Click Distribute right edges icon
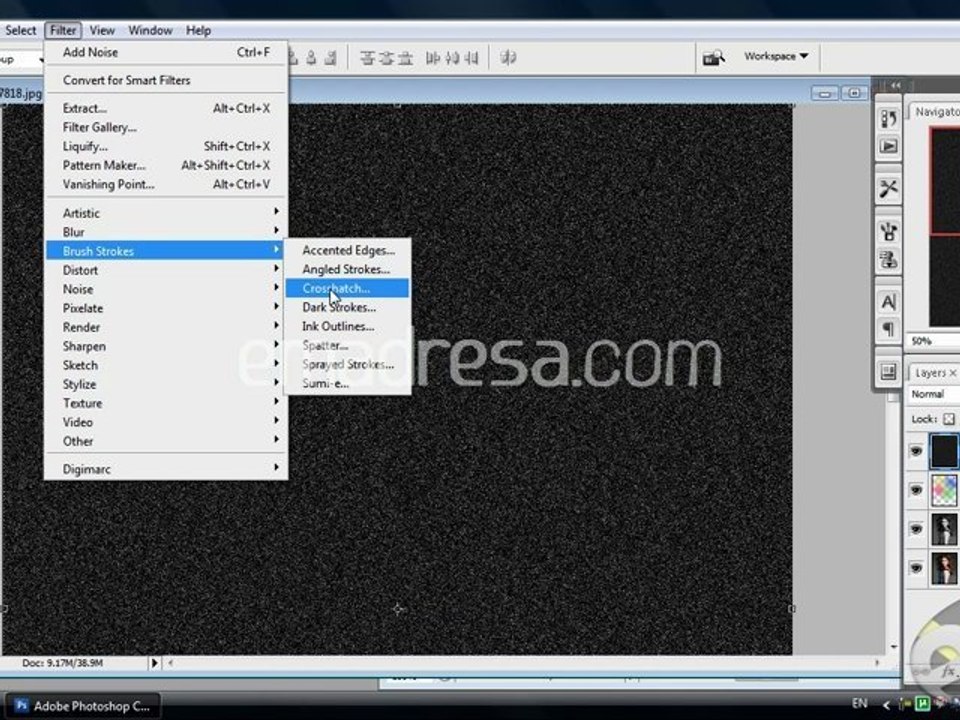The height and width of the screenshot is (720, 960). click(x=471, y=58)
